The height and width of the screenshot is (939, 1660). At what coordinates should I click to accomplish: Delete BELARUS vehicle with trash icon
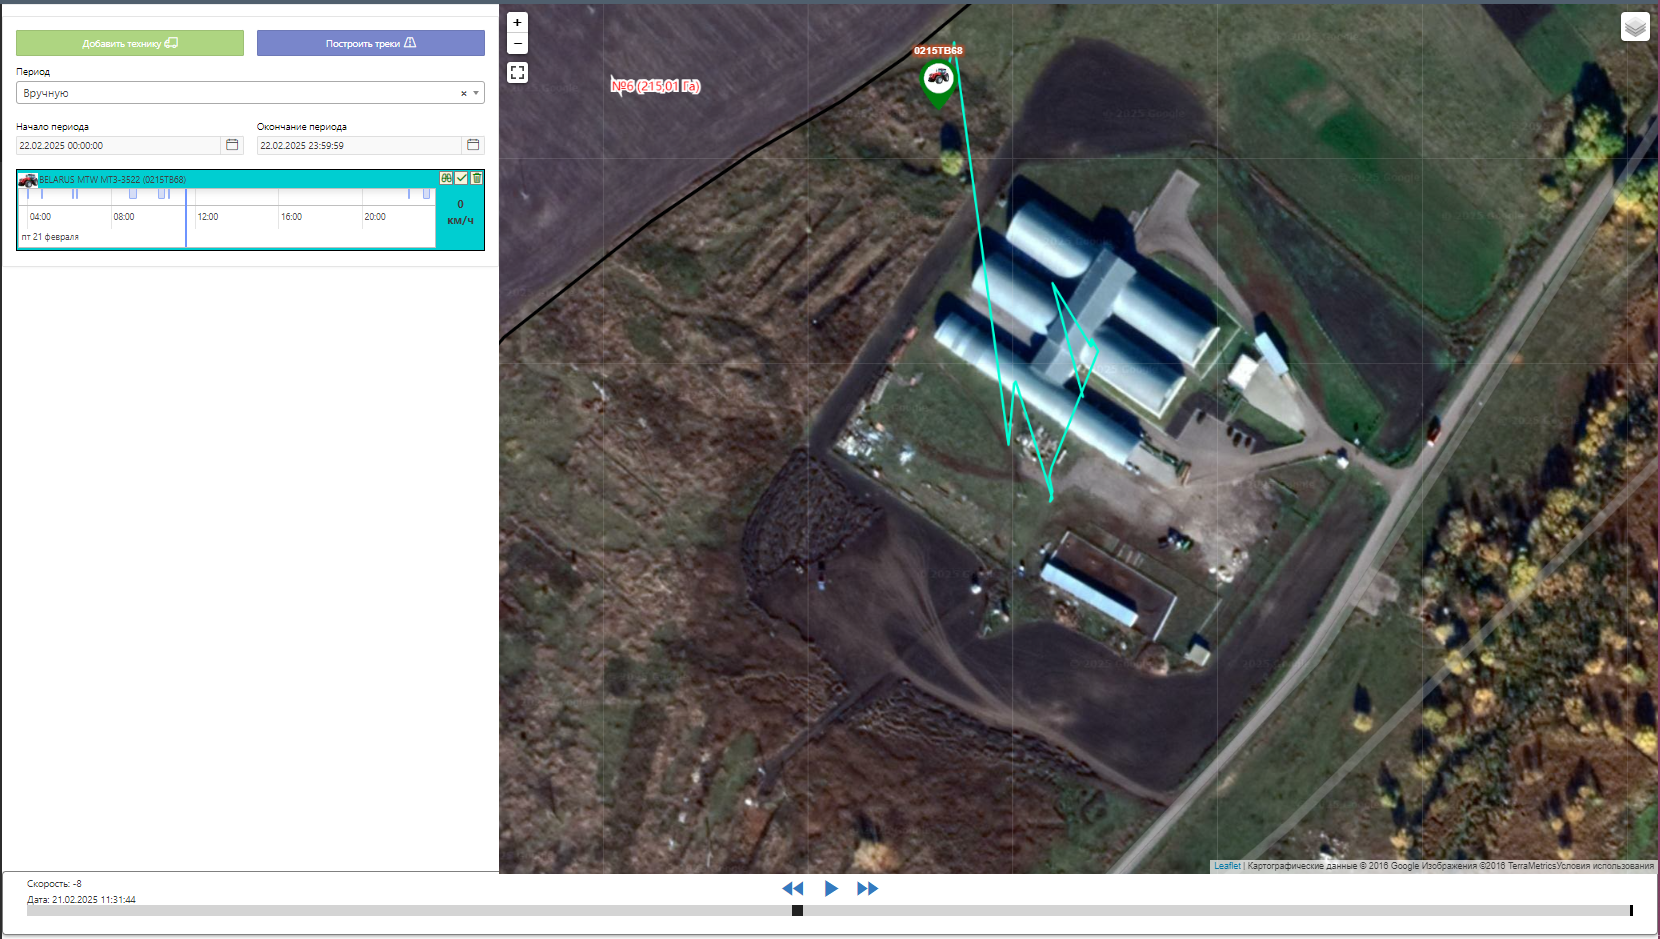click(x=477, y=178)
